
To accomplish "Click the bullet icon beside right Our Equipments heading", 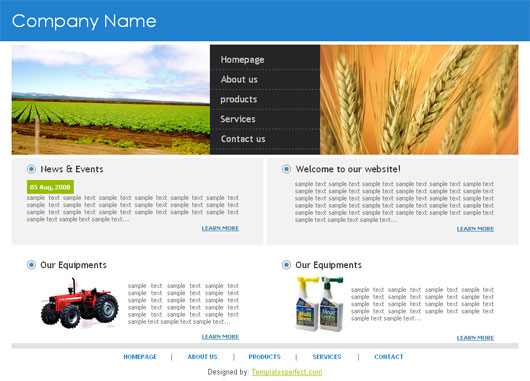I will 286,265.
